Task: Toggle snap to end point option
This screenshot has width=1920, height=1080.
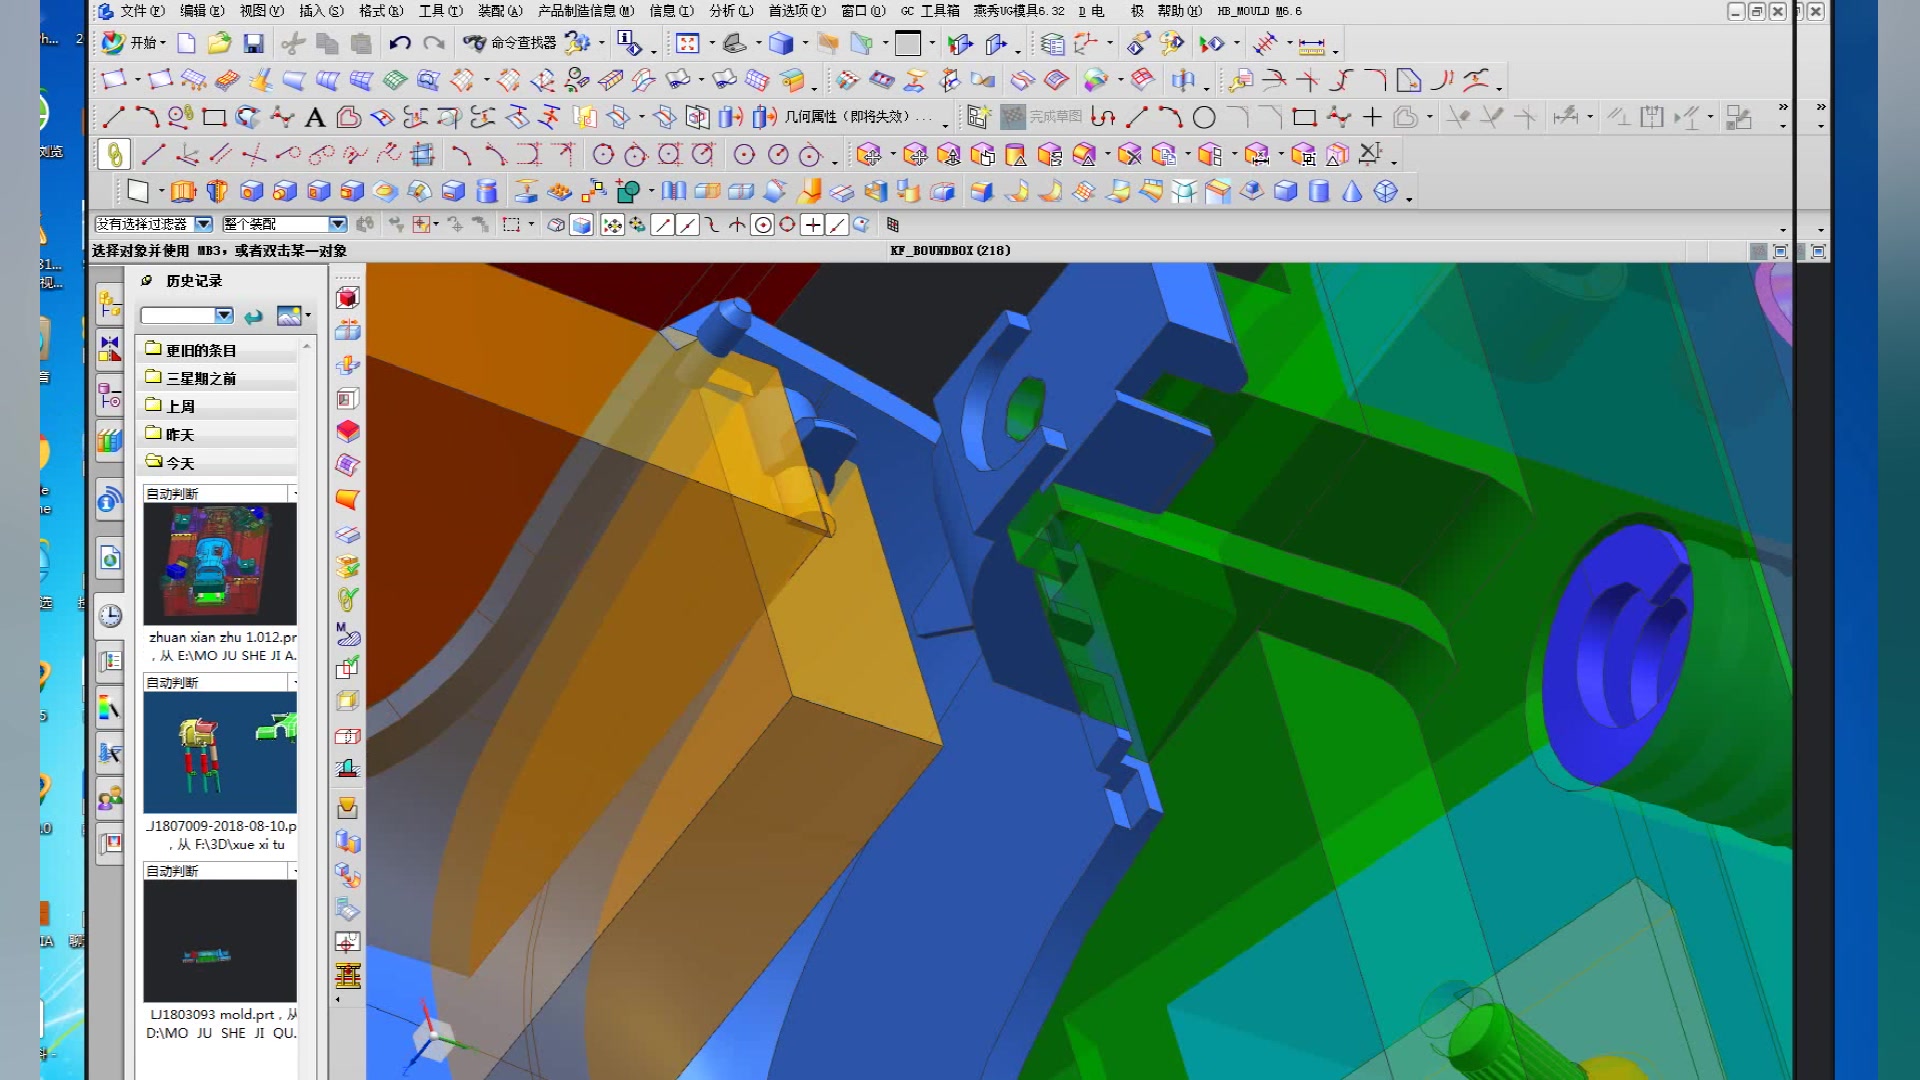Action: click(662, 225)
